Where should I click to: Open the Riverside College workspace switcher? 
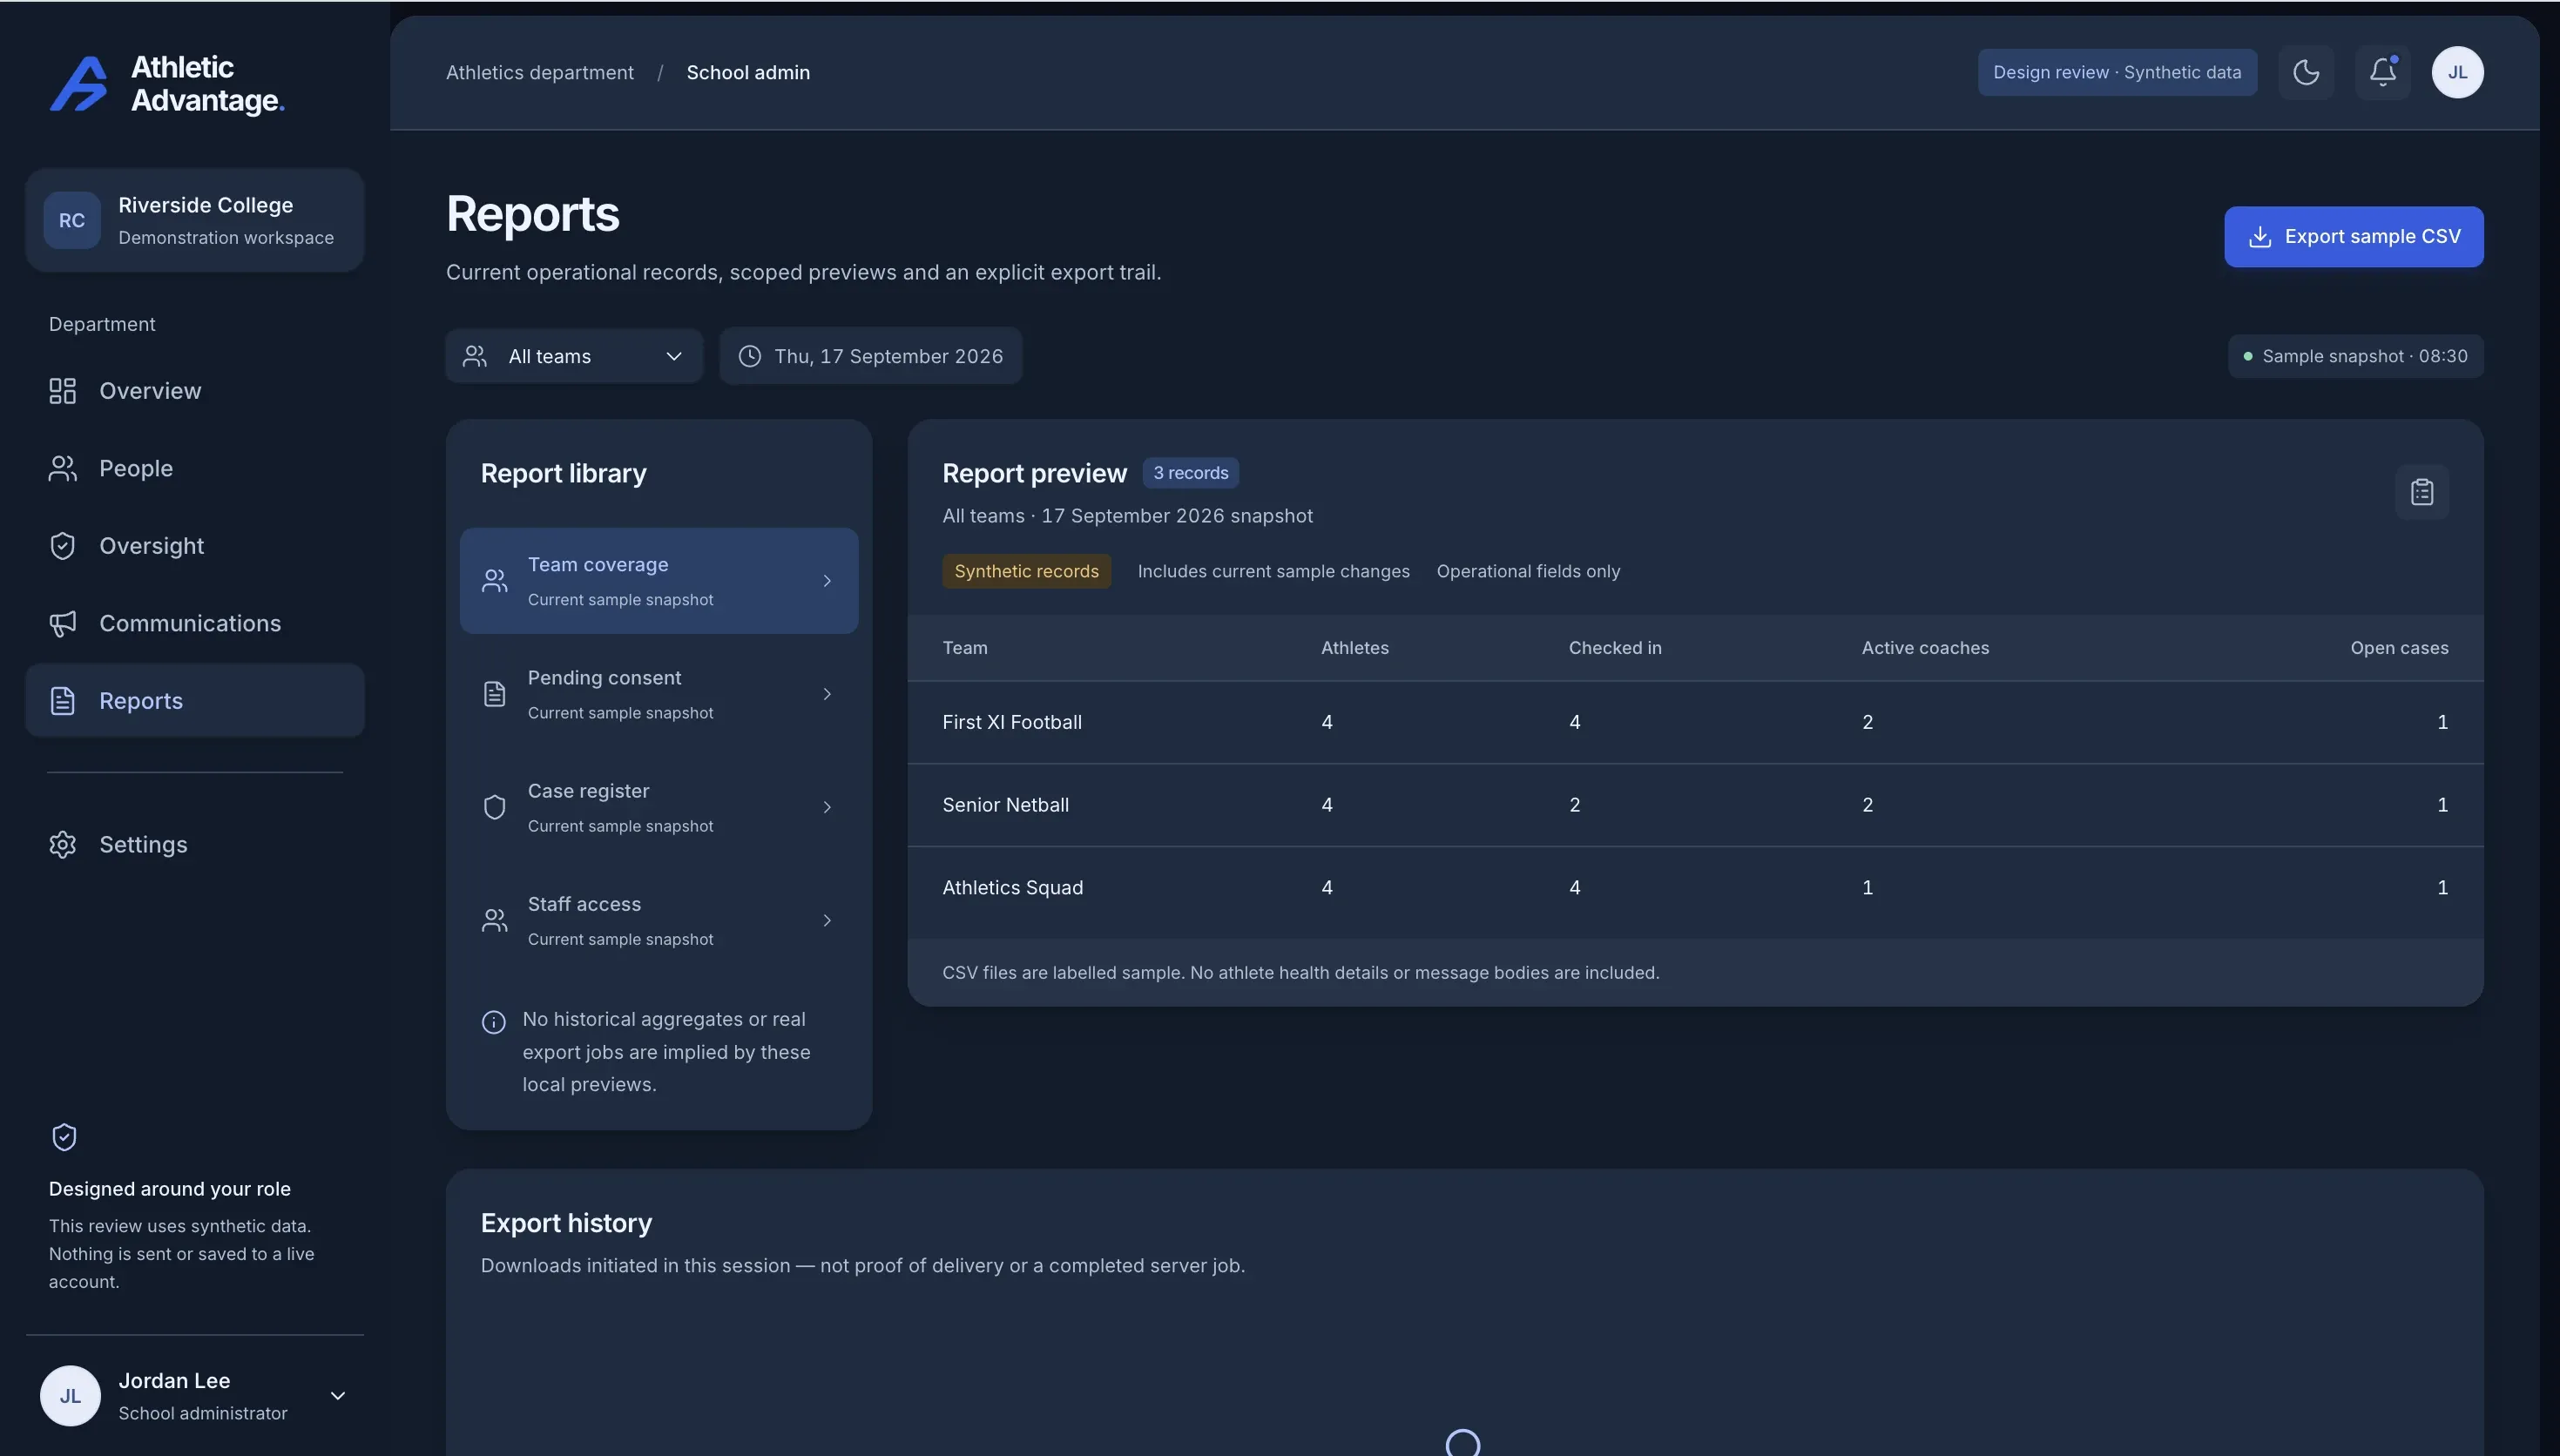pyautogui.click(x=195, y=220)
